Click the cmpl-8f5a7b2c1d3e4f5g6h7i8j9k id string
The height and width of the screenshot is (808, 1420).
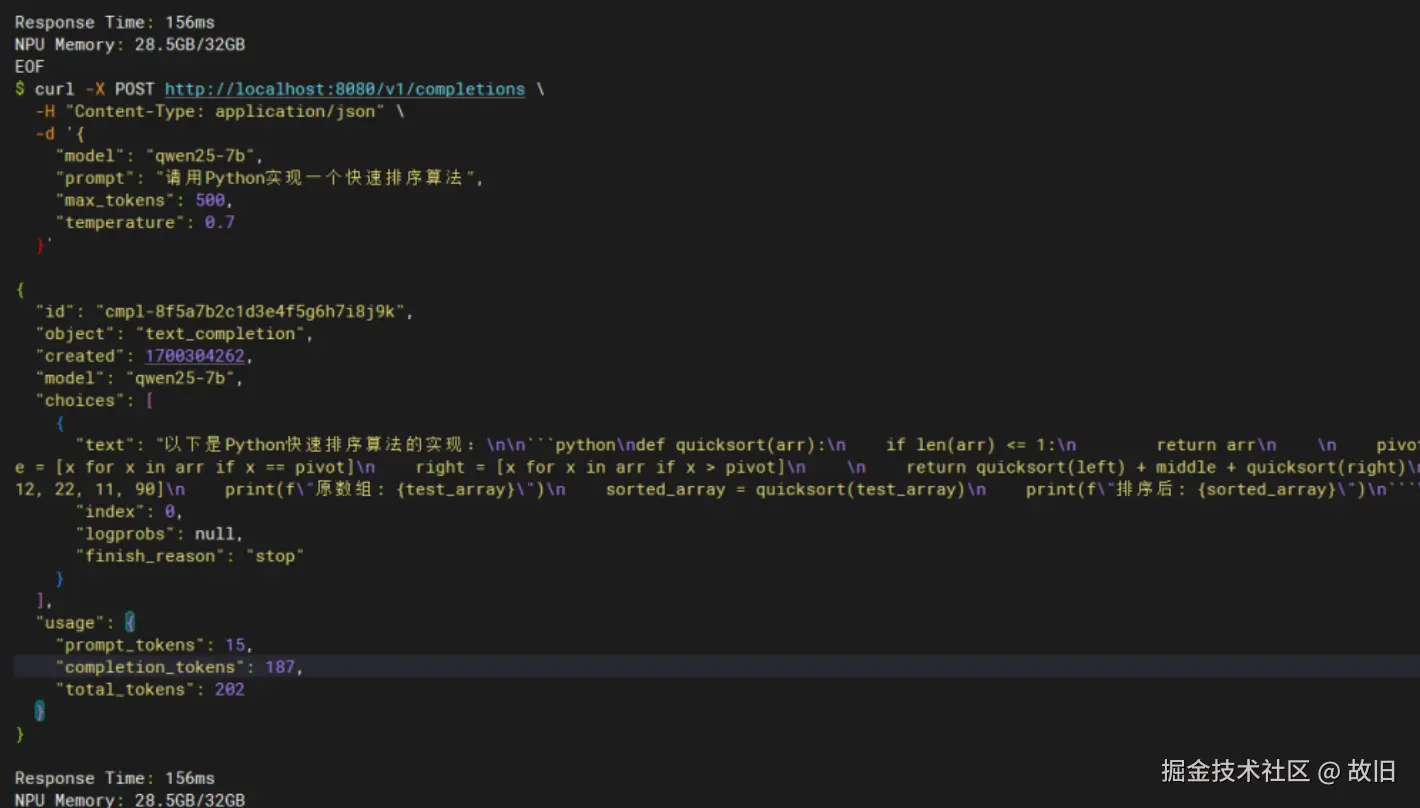coord(255,311)
